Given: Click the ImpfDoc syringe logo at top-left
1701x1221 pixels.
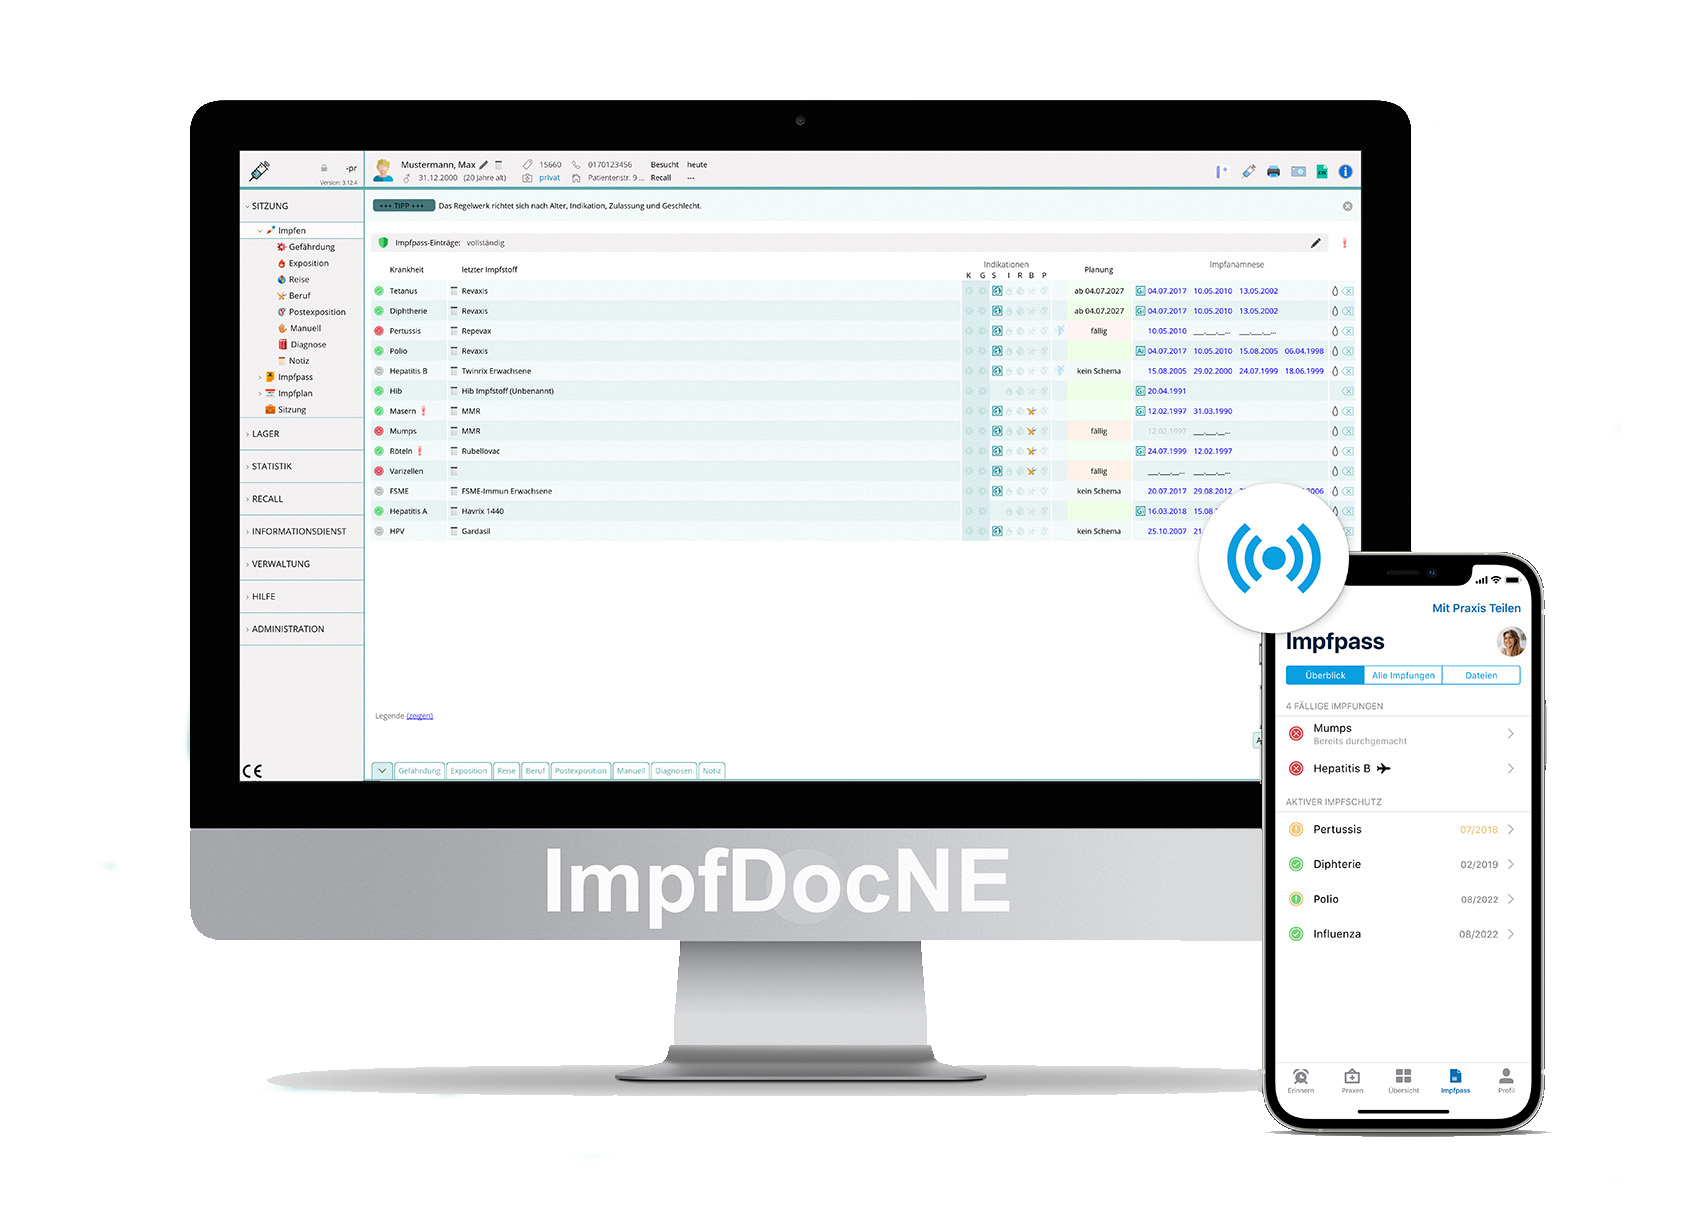Looking at the screenshot, I should click(x=260, y=171).
